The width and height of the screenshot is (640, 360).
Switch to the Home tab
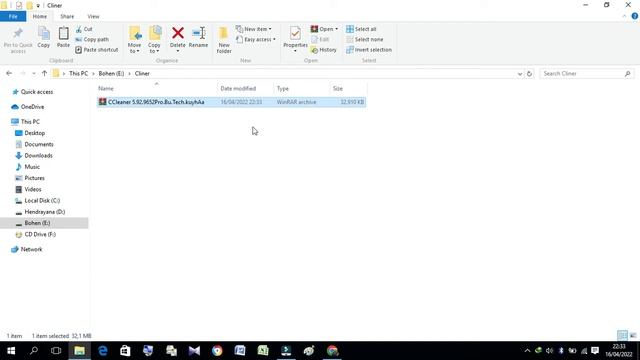tap(40, 17)
